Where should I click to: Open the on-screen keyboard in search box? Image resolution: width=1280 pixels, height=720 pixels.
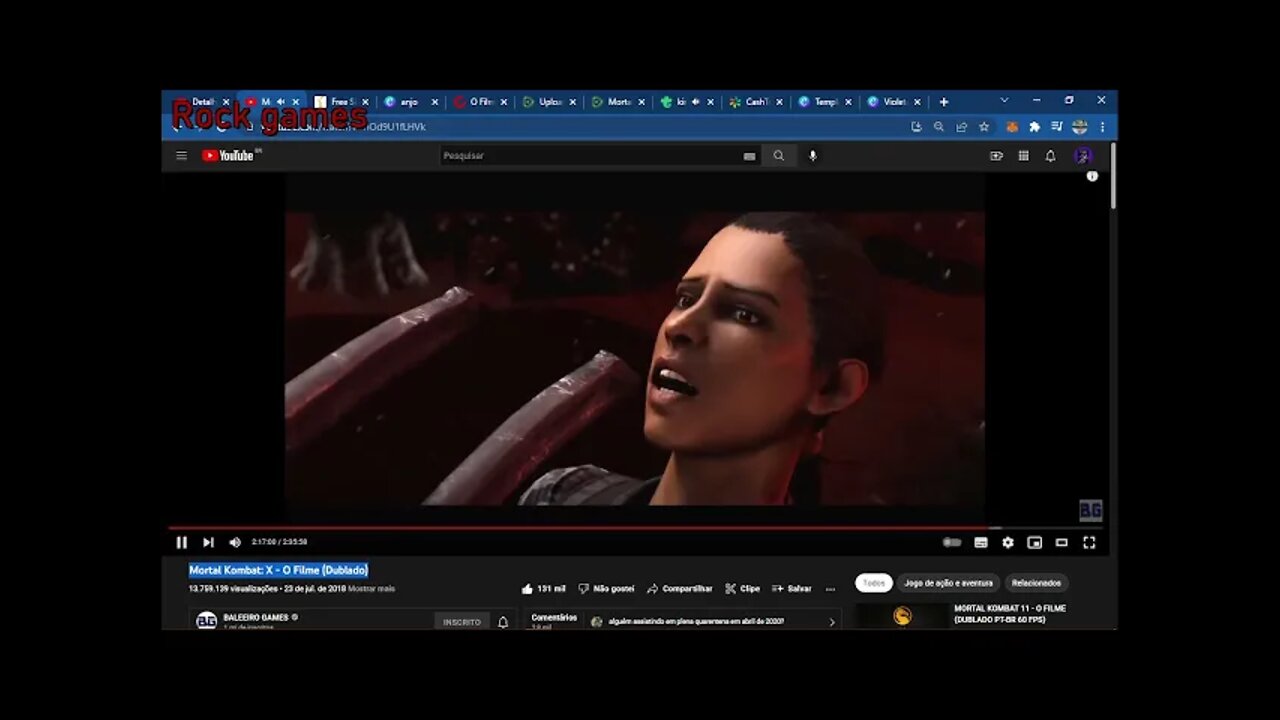pos(749,156)
